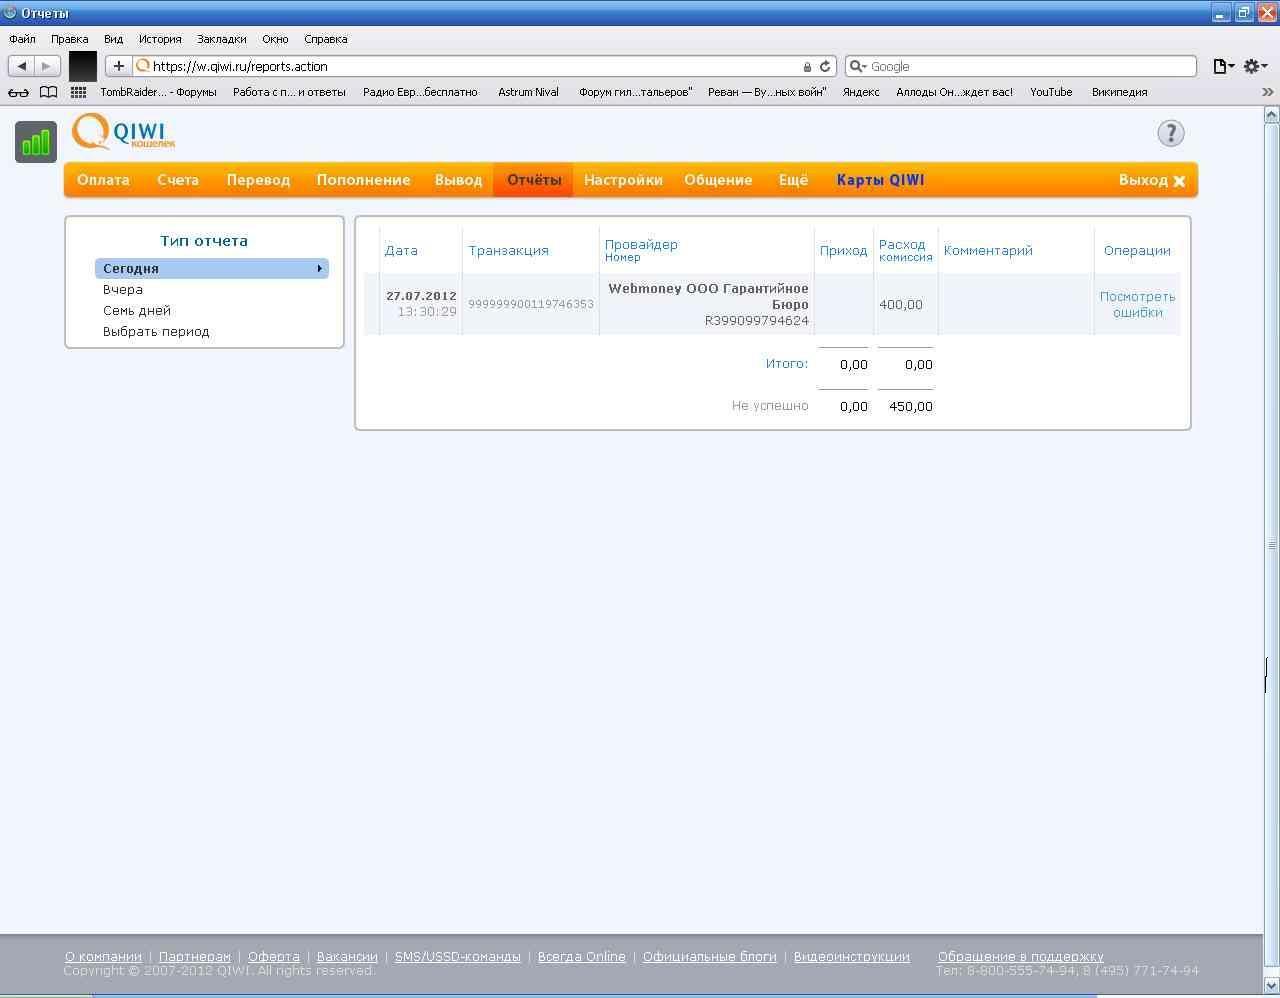Viewport: 1280px width, 998px height.
Task: Click the vertical scrollbar thumb grip
Action: coord(1271,545)
